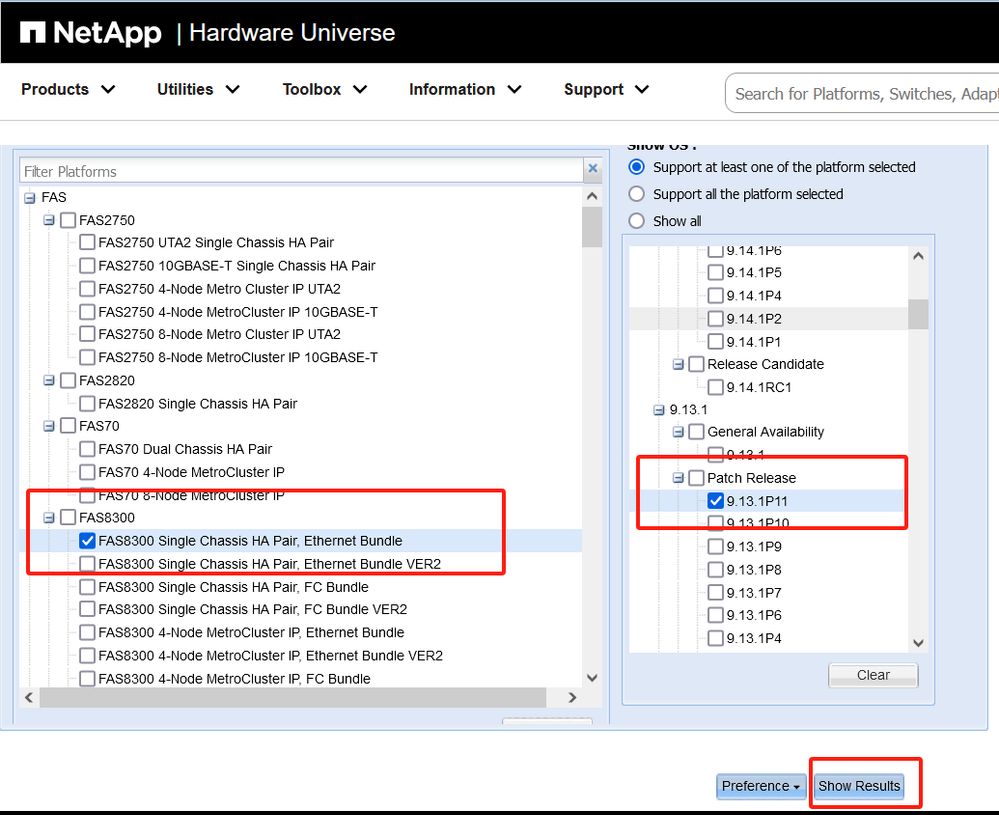This screenshot has height=815, width=999.
Task: Open the Products menu
Action: click(x=68, y=90)
